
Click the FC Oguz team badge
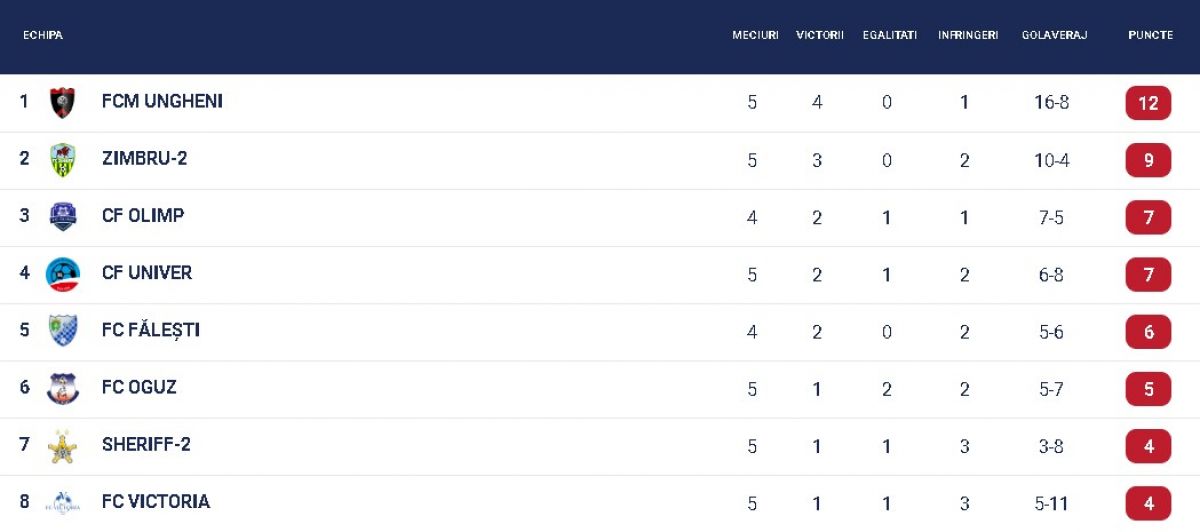[63, 388]
